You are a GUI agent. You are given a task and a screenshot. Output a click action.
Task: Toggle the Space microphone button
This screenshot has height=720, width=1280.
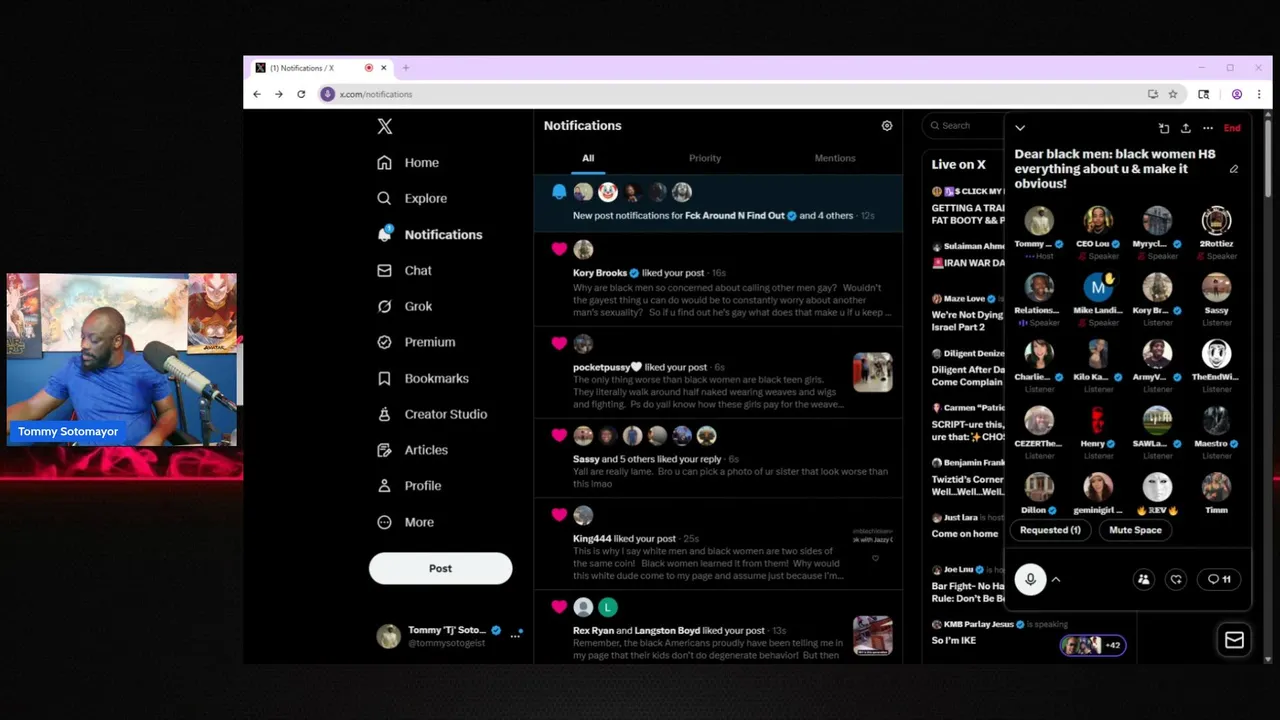[x=1030, y=579]
